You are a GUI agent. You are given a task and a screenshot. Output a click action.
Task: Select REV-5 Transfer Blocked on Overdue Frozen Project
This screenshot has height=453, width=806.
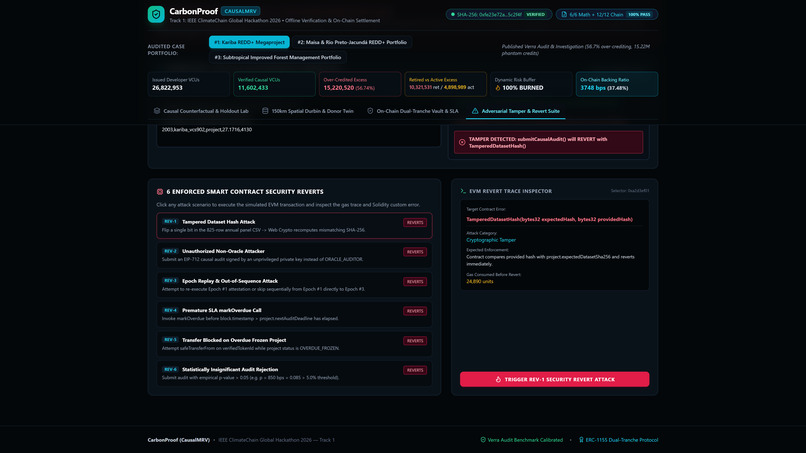click(x=295, y=344)
